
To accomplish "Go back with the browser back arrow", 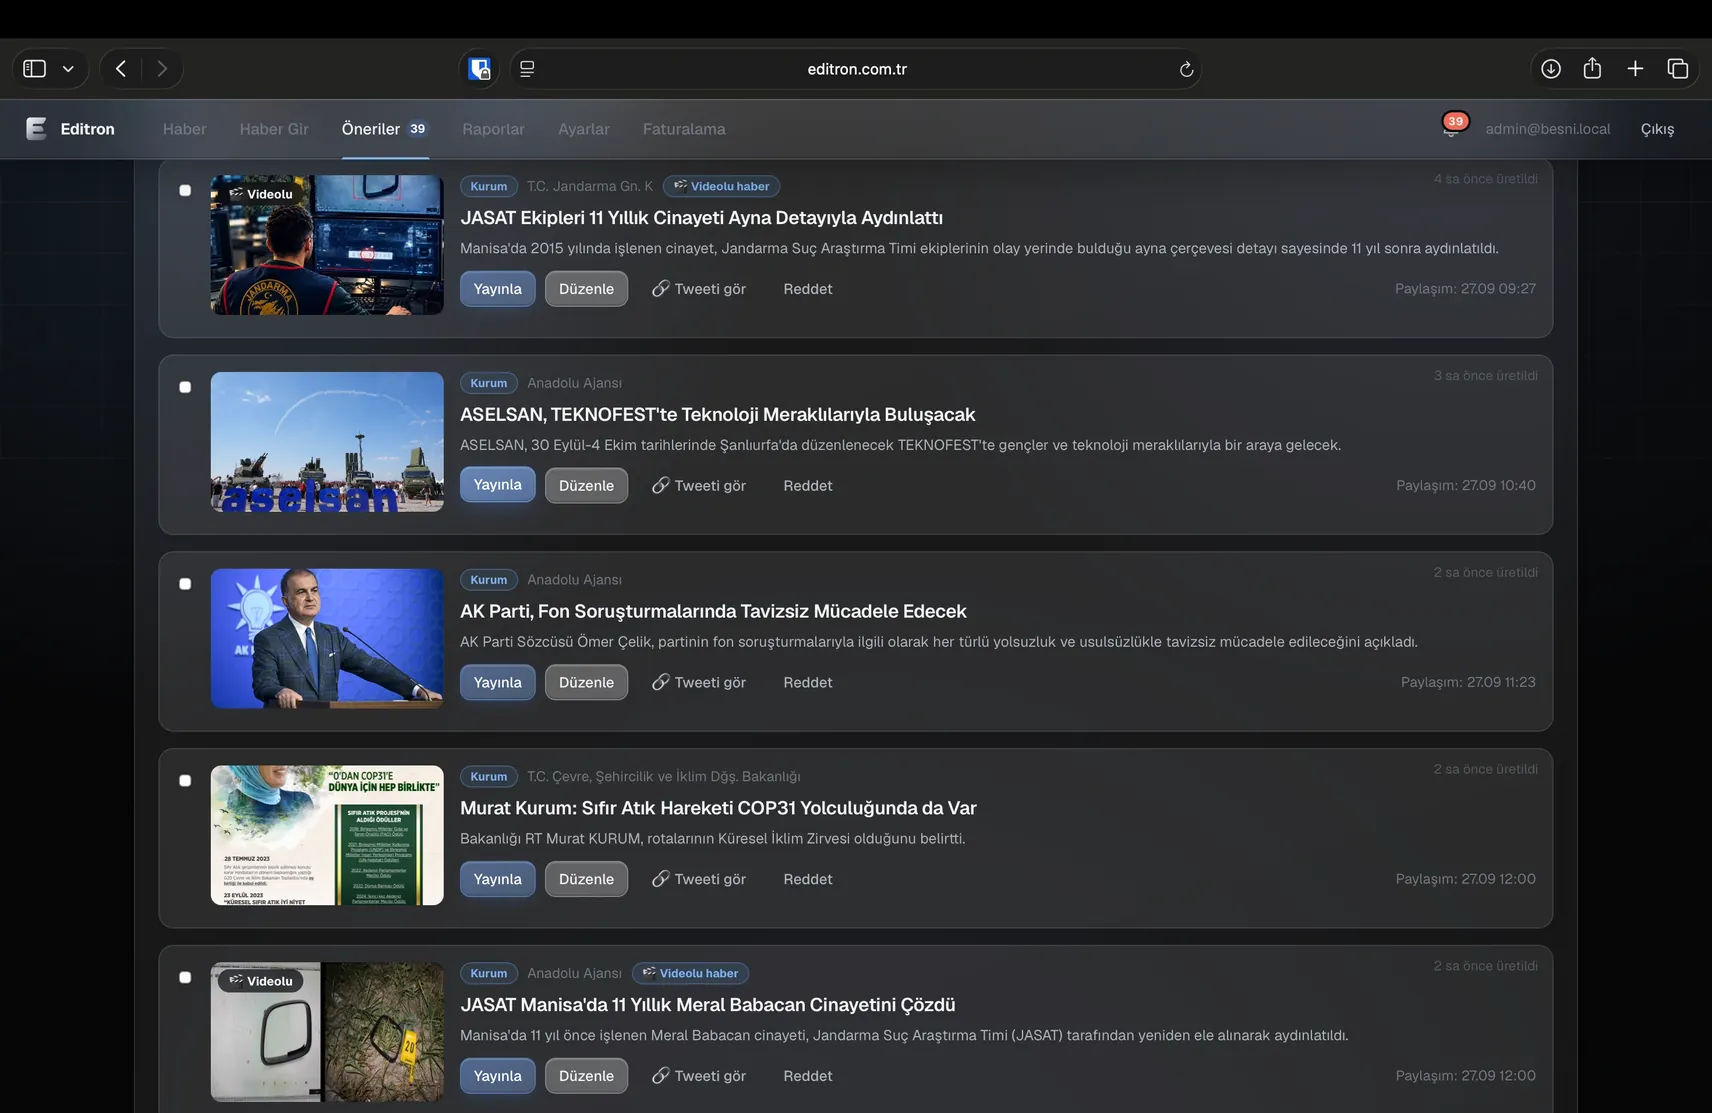I will click(121, 69).
